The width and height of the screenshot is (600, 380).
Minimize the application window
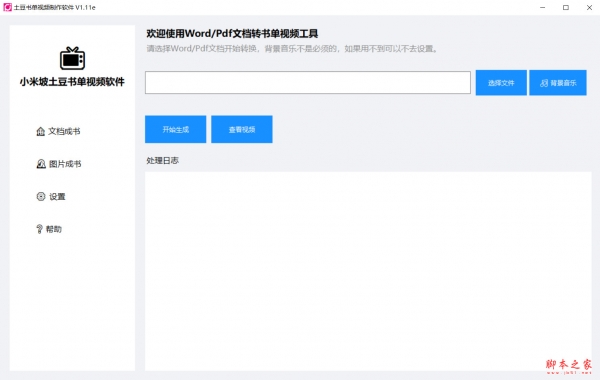coord(542,7)
